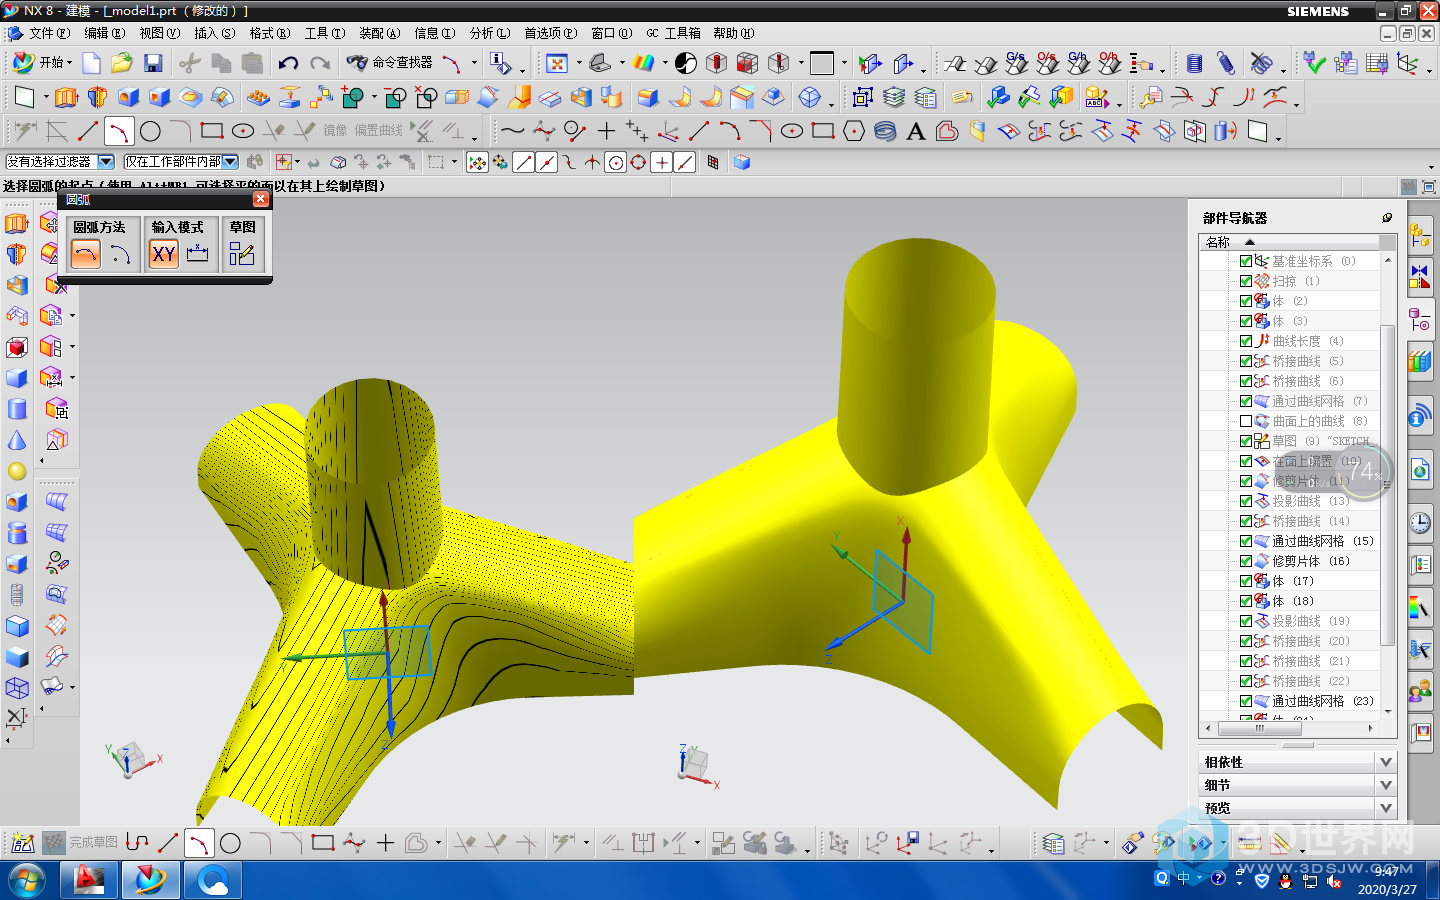Select the Spline curve tool

tap(512, 131)
